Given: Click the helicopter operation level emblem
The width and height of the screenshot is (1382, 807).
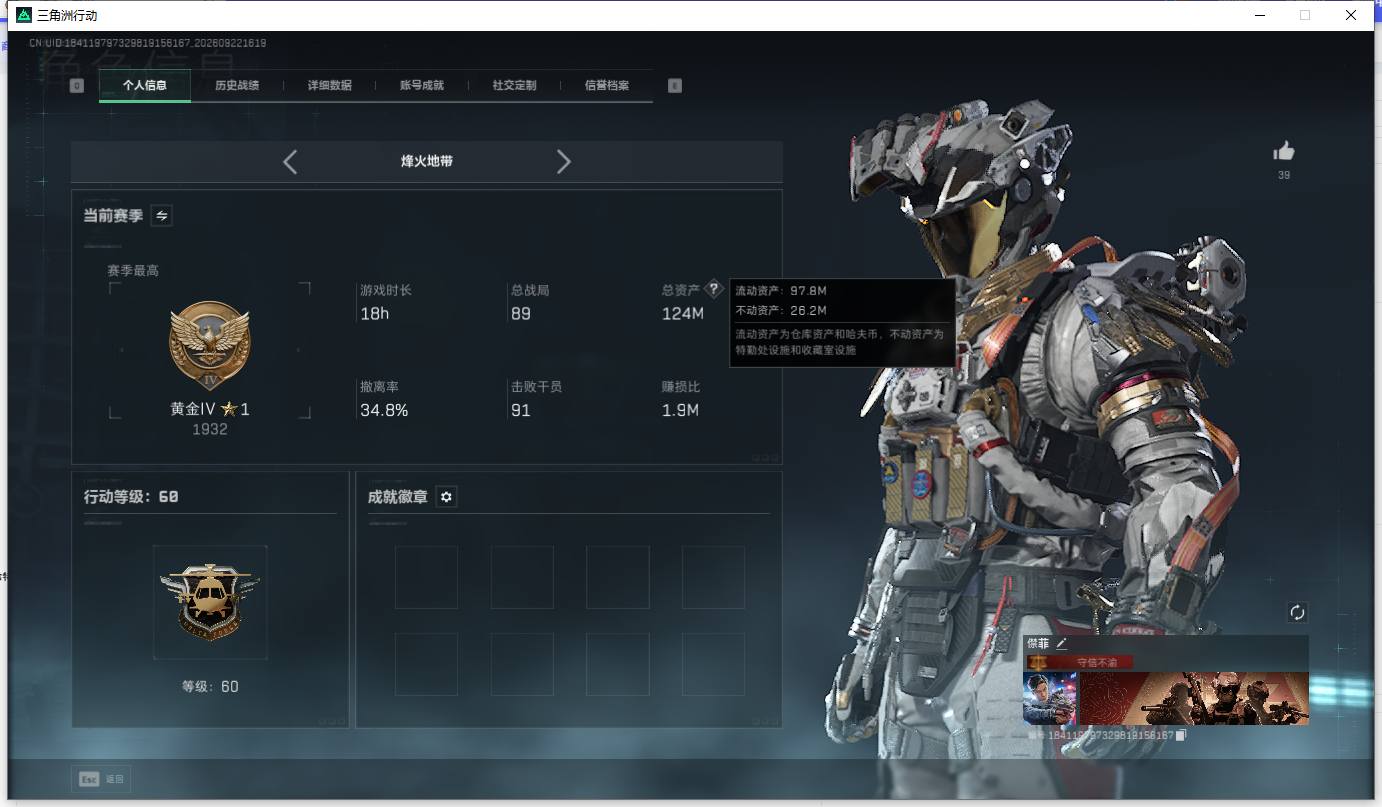Looking at the screenshot, I should tap(210, 602).
